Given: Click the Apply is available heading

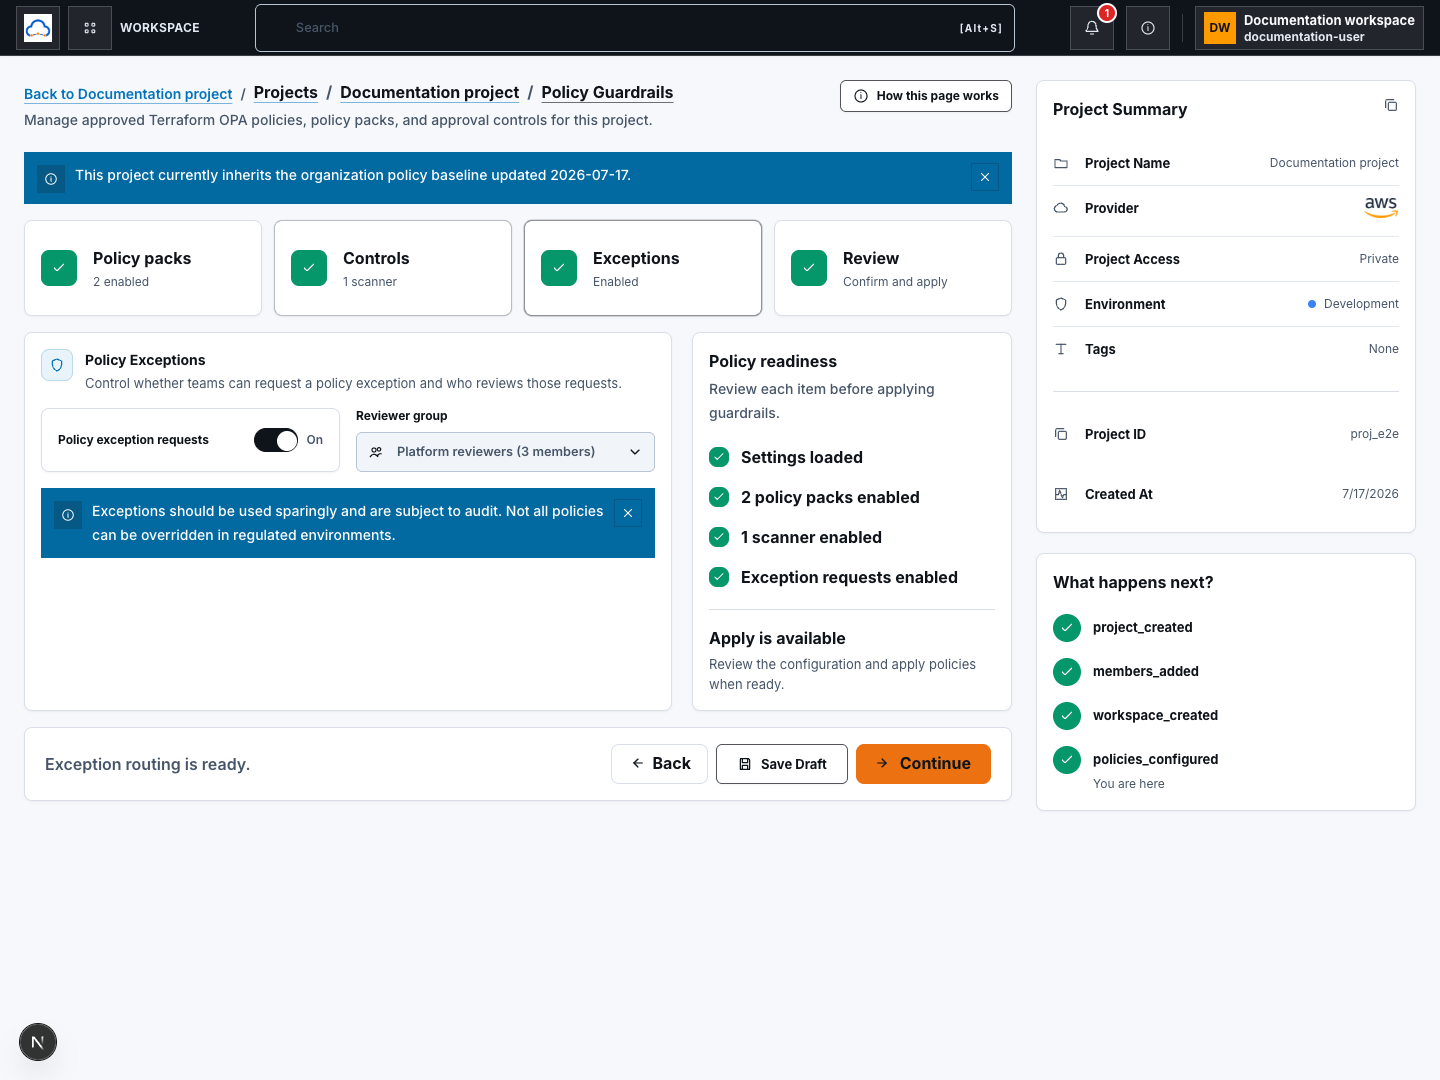Looking at the screenshot, I should (x=777, y=638).
